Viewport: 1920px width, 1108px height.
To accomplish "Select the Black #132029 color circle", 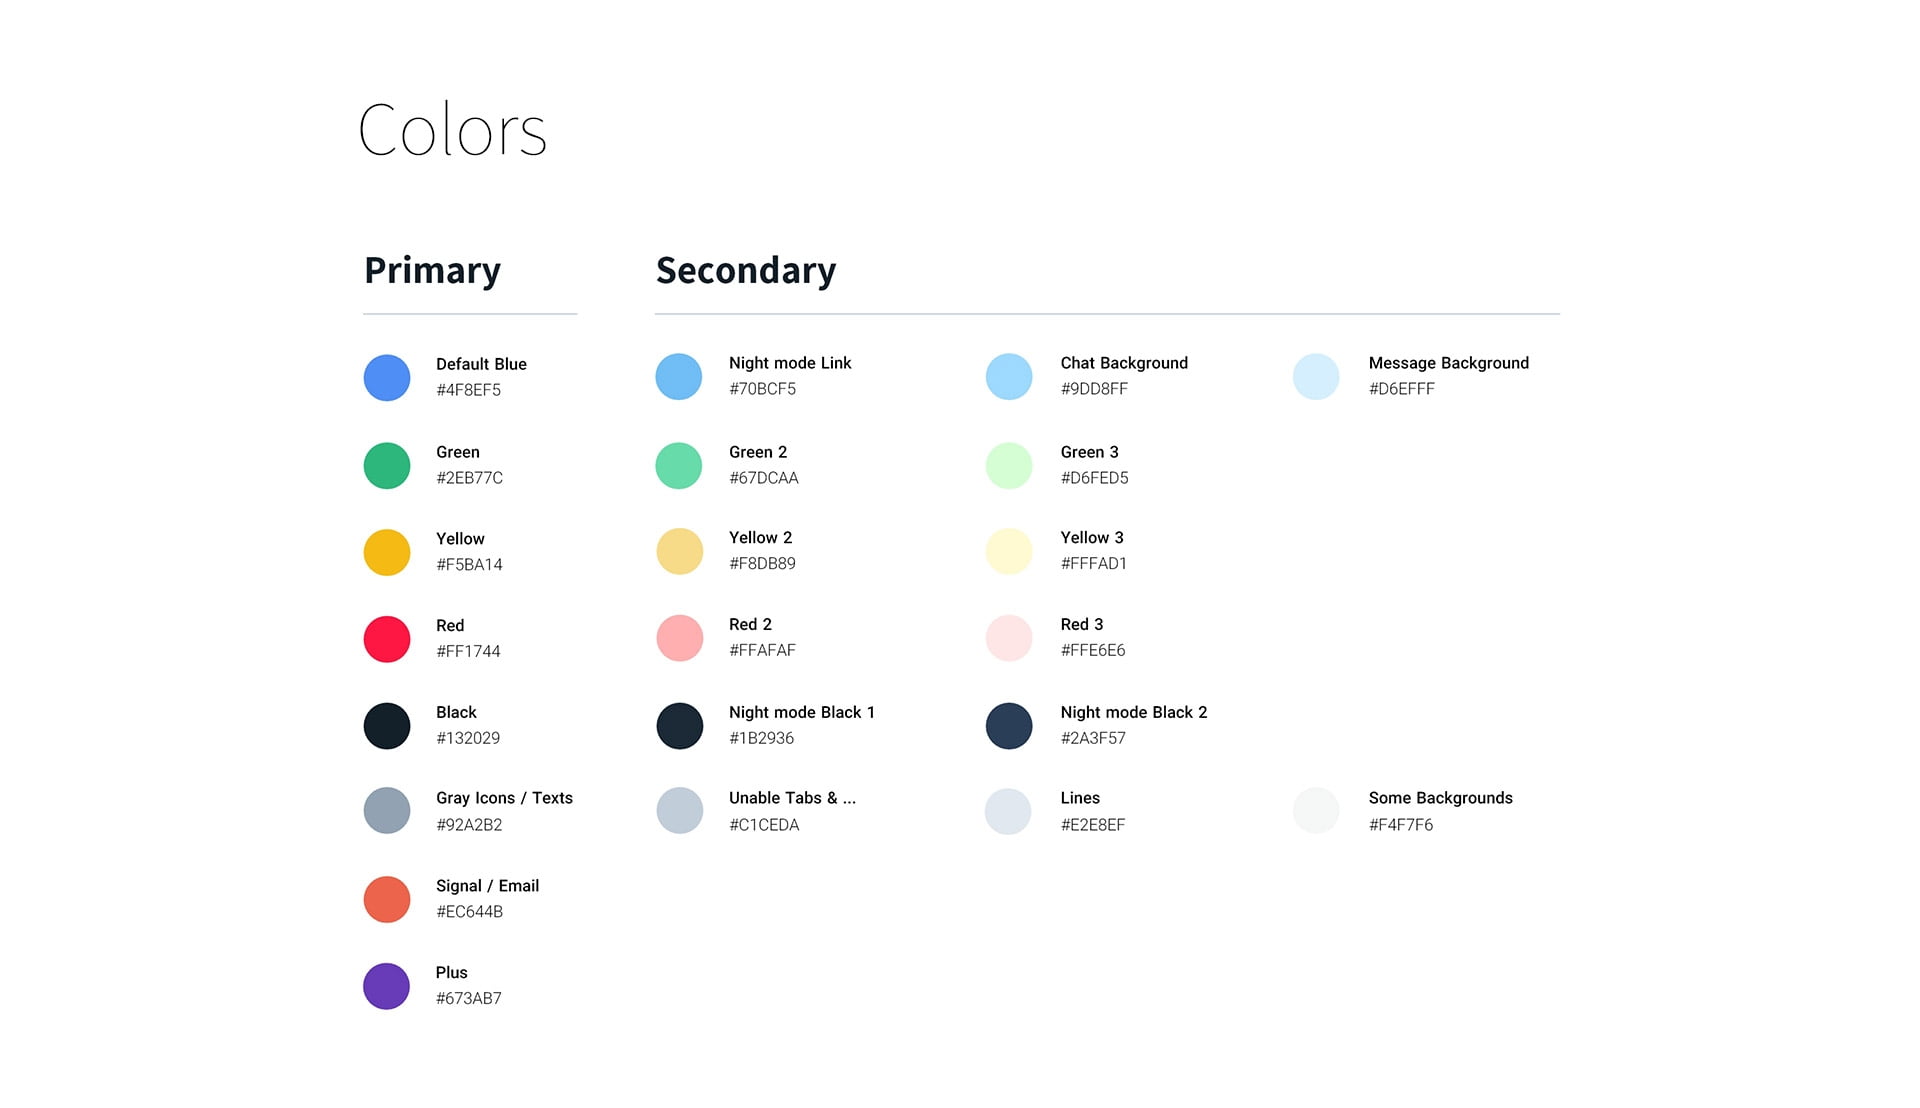I will click(x=387, y=726).
